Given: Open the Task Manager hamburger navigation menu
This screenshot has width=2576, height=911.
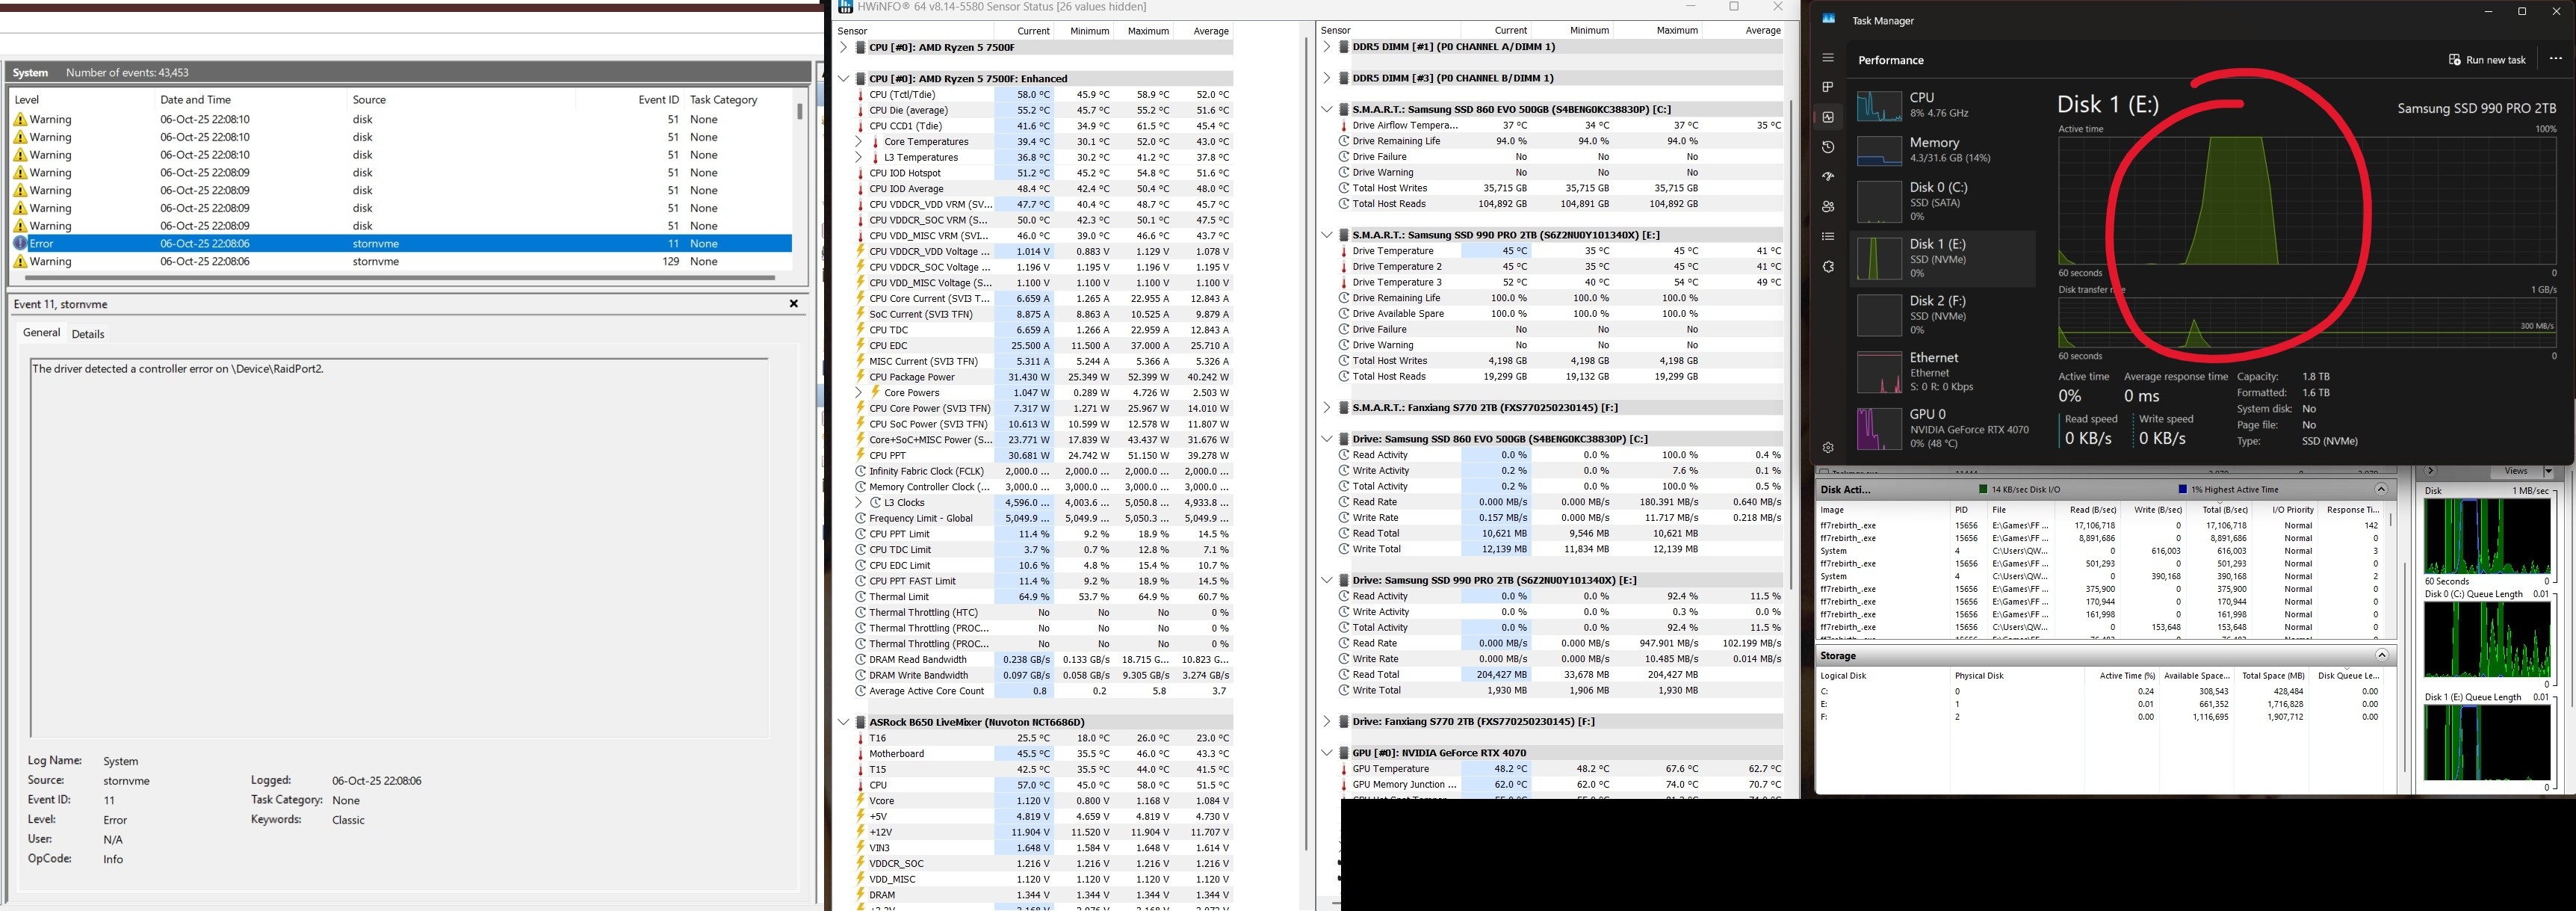Looking at the screenshot, I should click(1828, 58).
